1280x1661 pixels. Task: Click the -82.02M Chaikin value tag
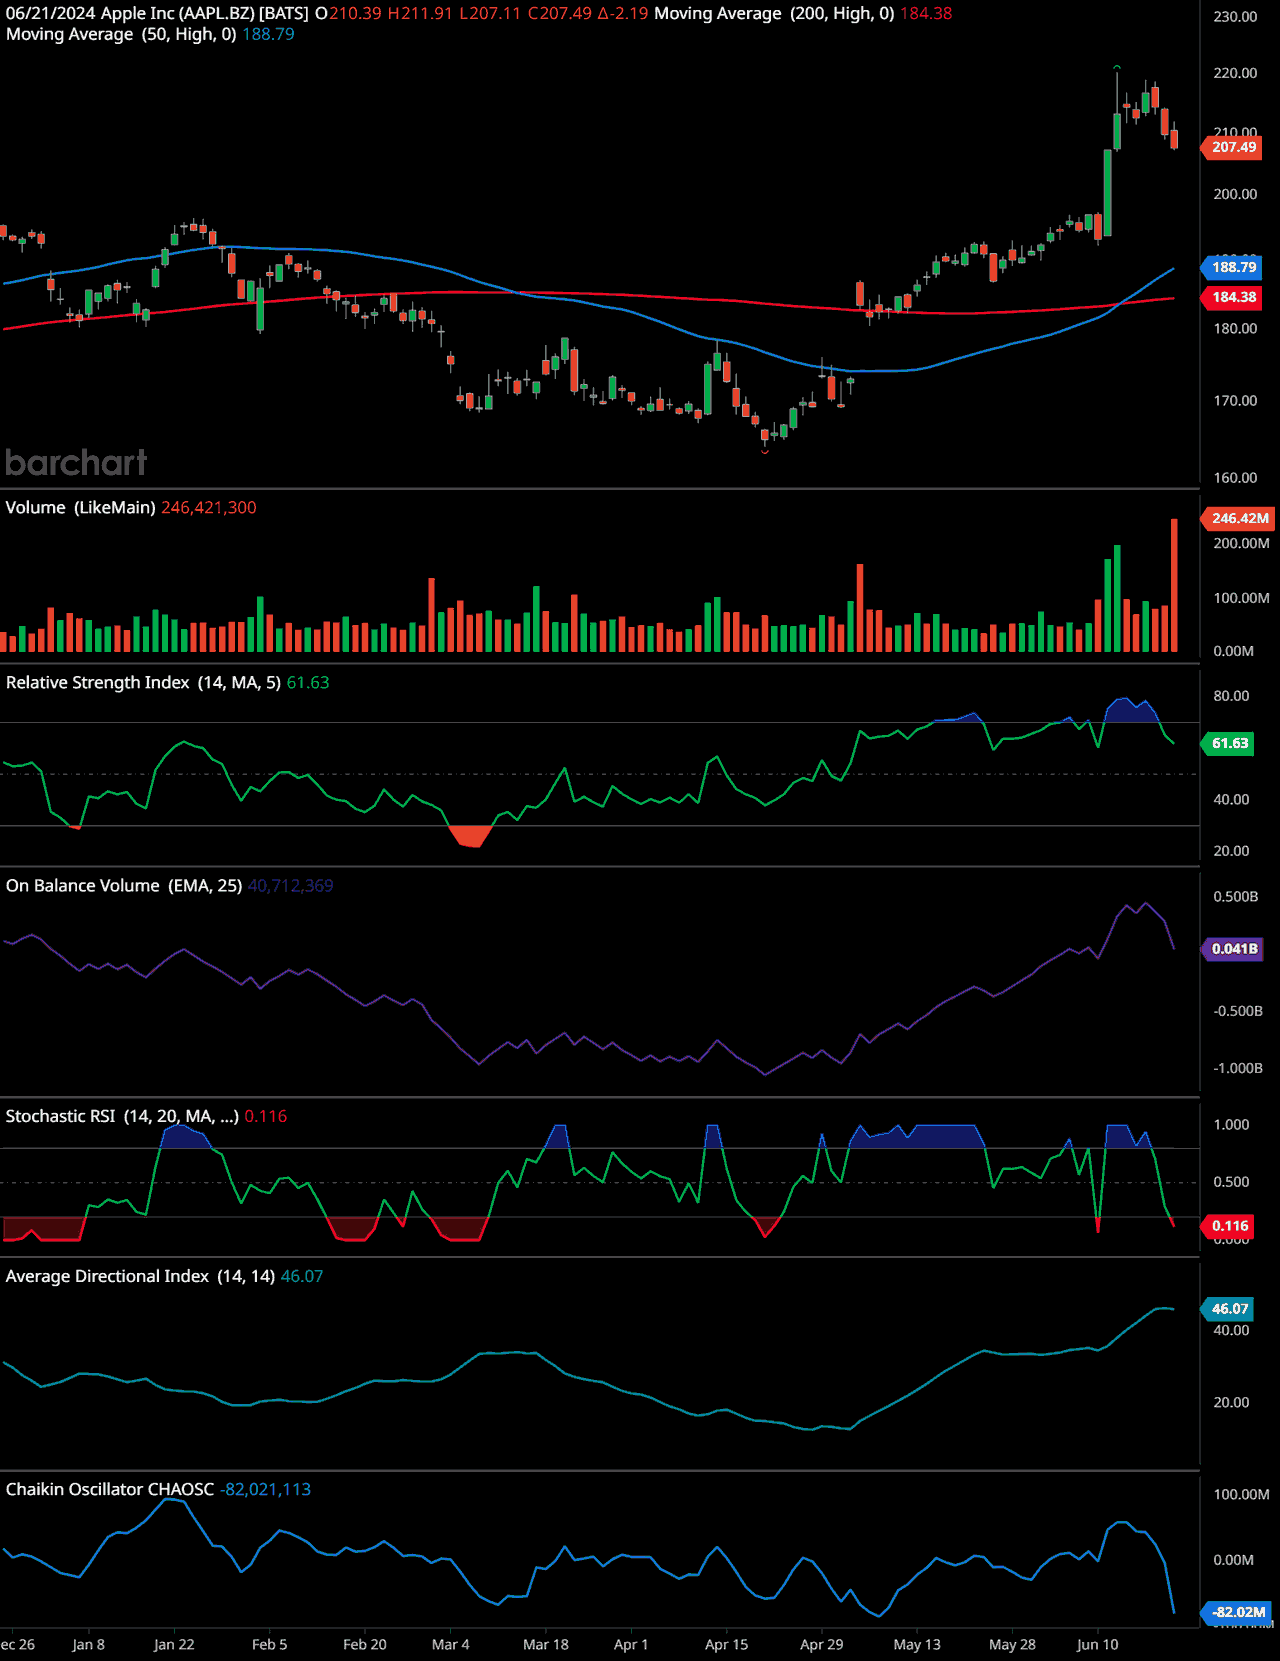(x=1237, y=1611)
